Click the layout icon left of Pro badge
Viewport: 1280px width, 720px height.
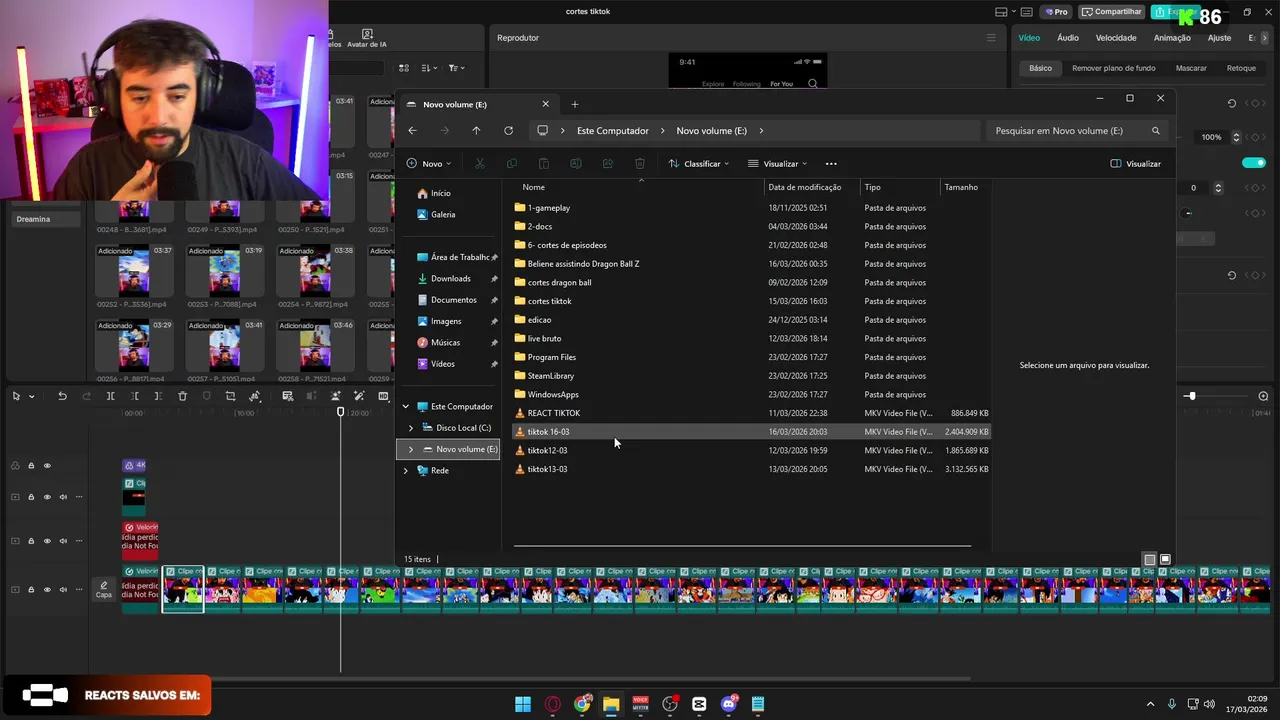[x=1002, y=12]
